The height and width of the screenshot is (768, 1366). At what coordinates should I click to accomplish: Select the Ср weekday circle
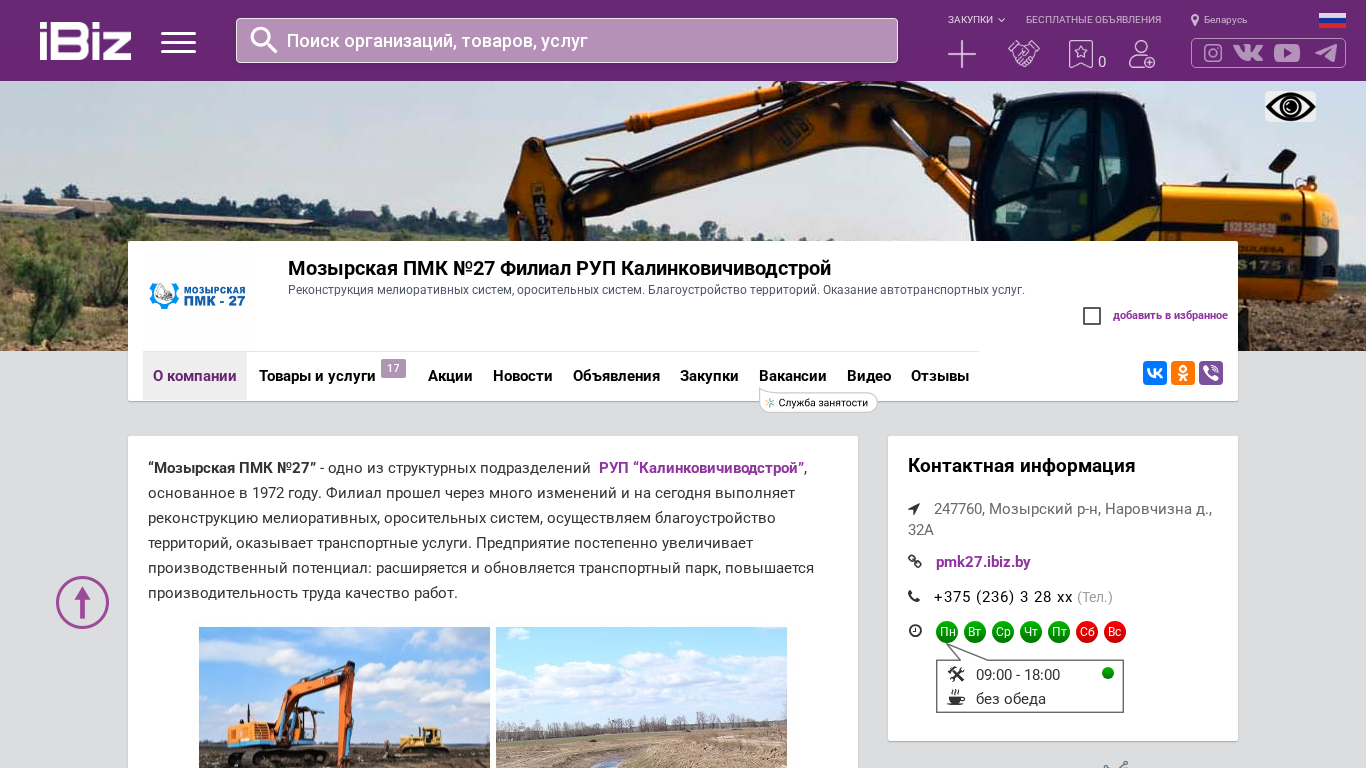tap(1003, 632)
